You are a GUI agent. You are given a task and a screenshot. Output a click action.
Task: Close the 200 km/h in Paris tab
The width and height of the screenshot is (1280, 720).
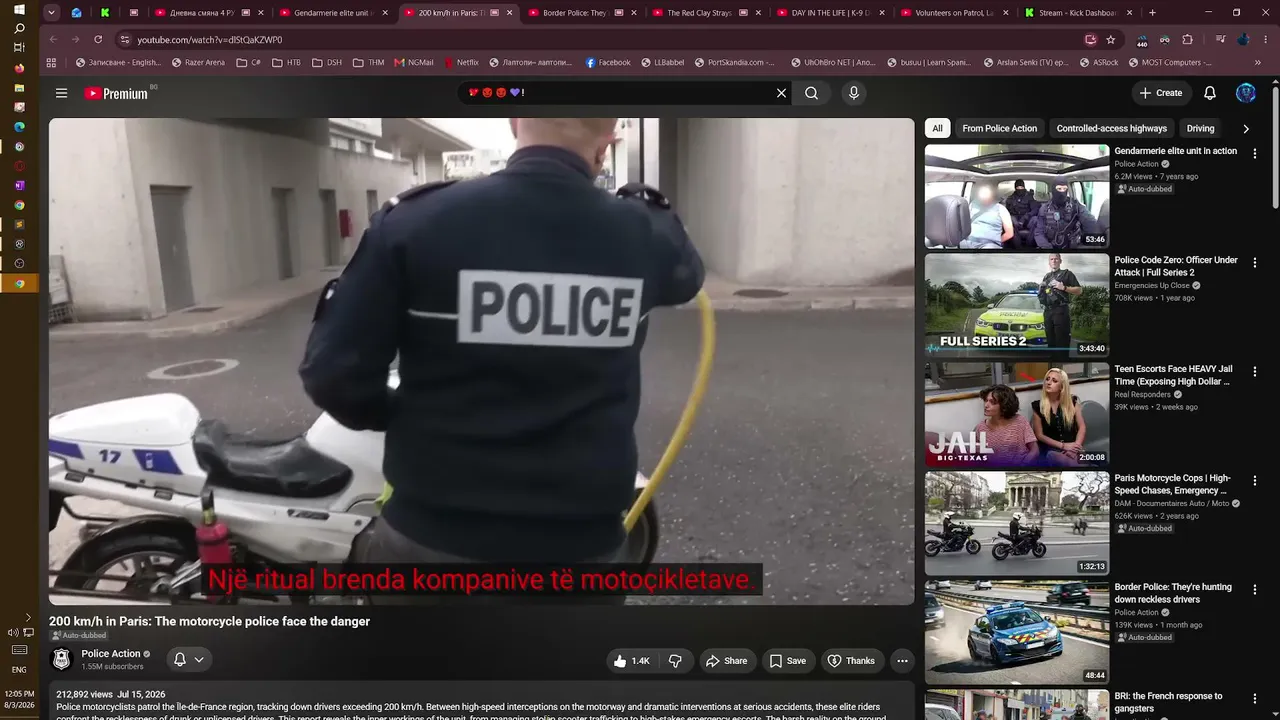(x=509, y=13)
